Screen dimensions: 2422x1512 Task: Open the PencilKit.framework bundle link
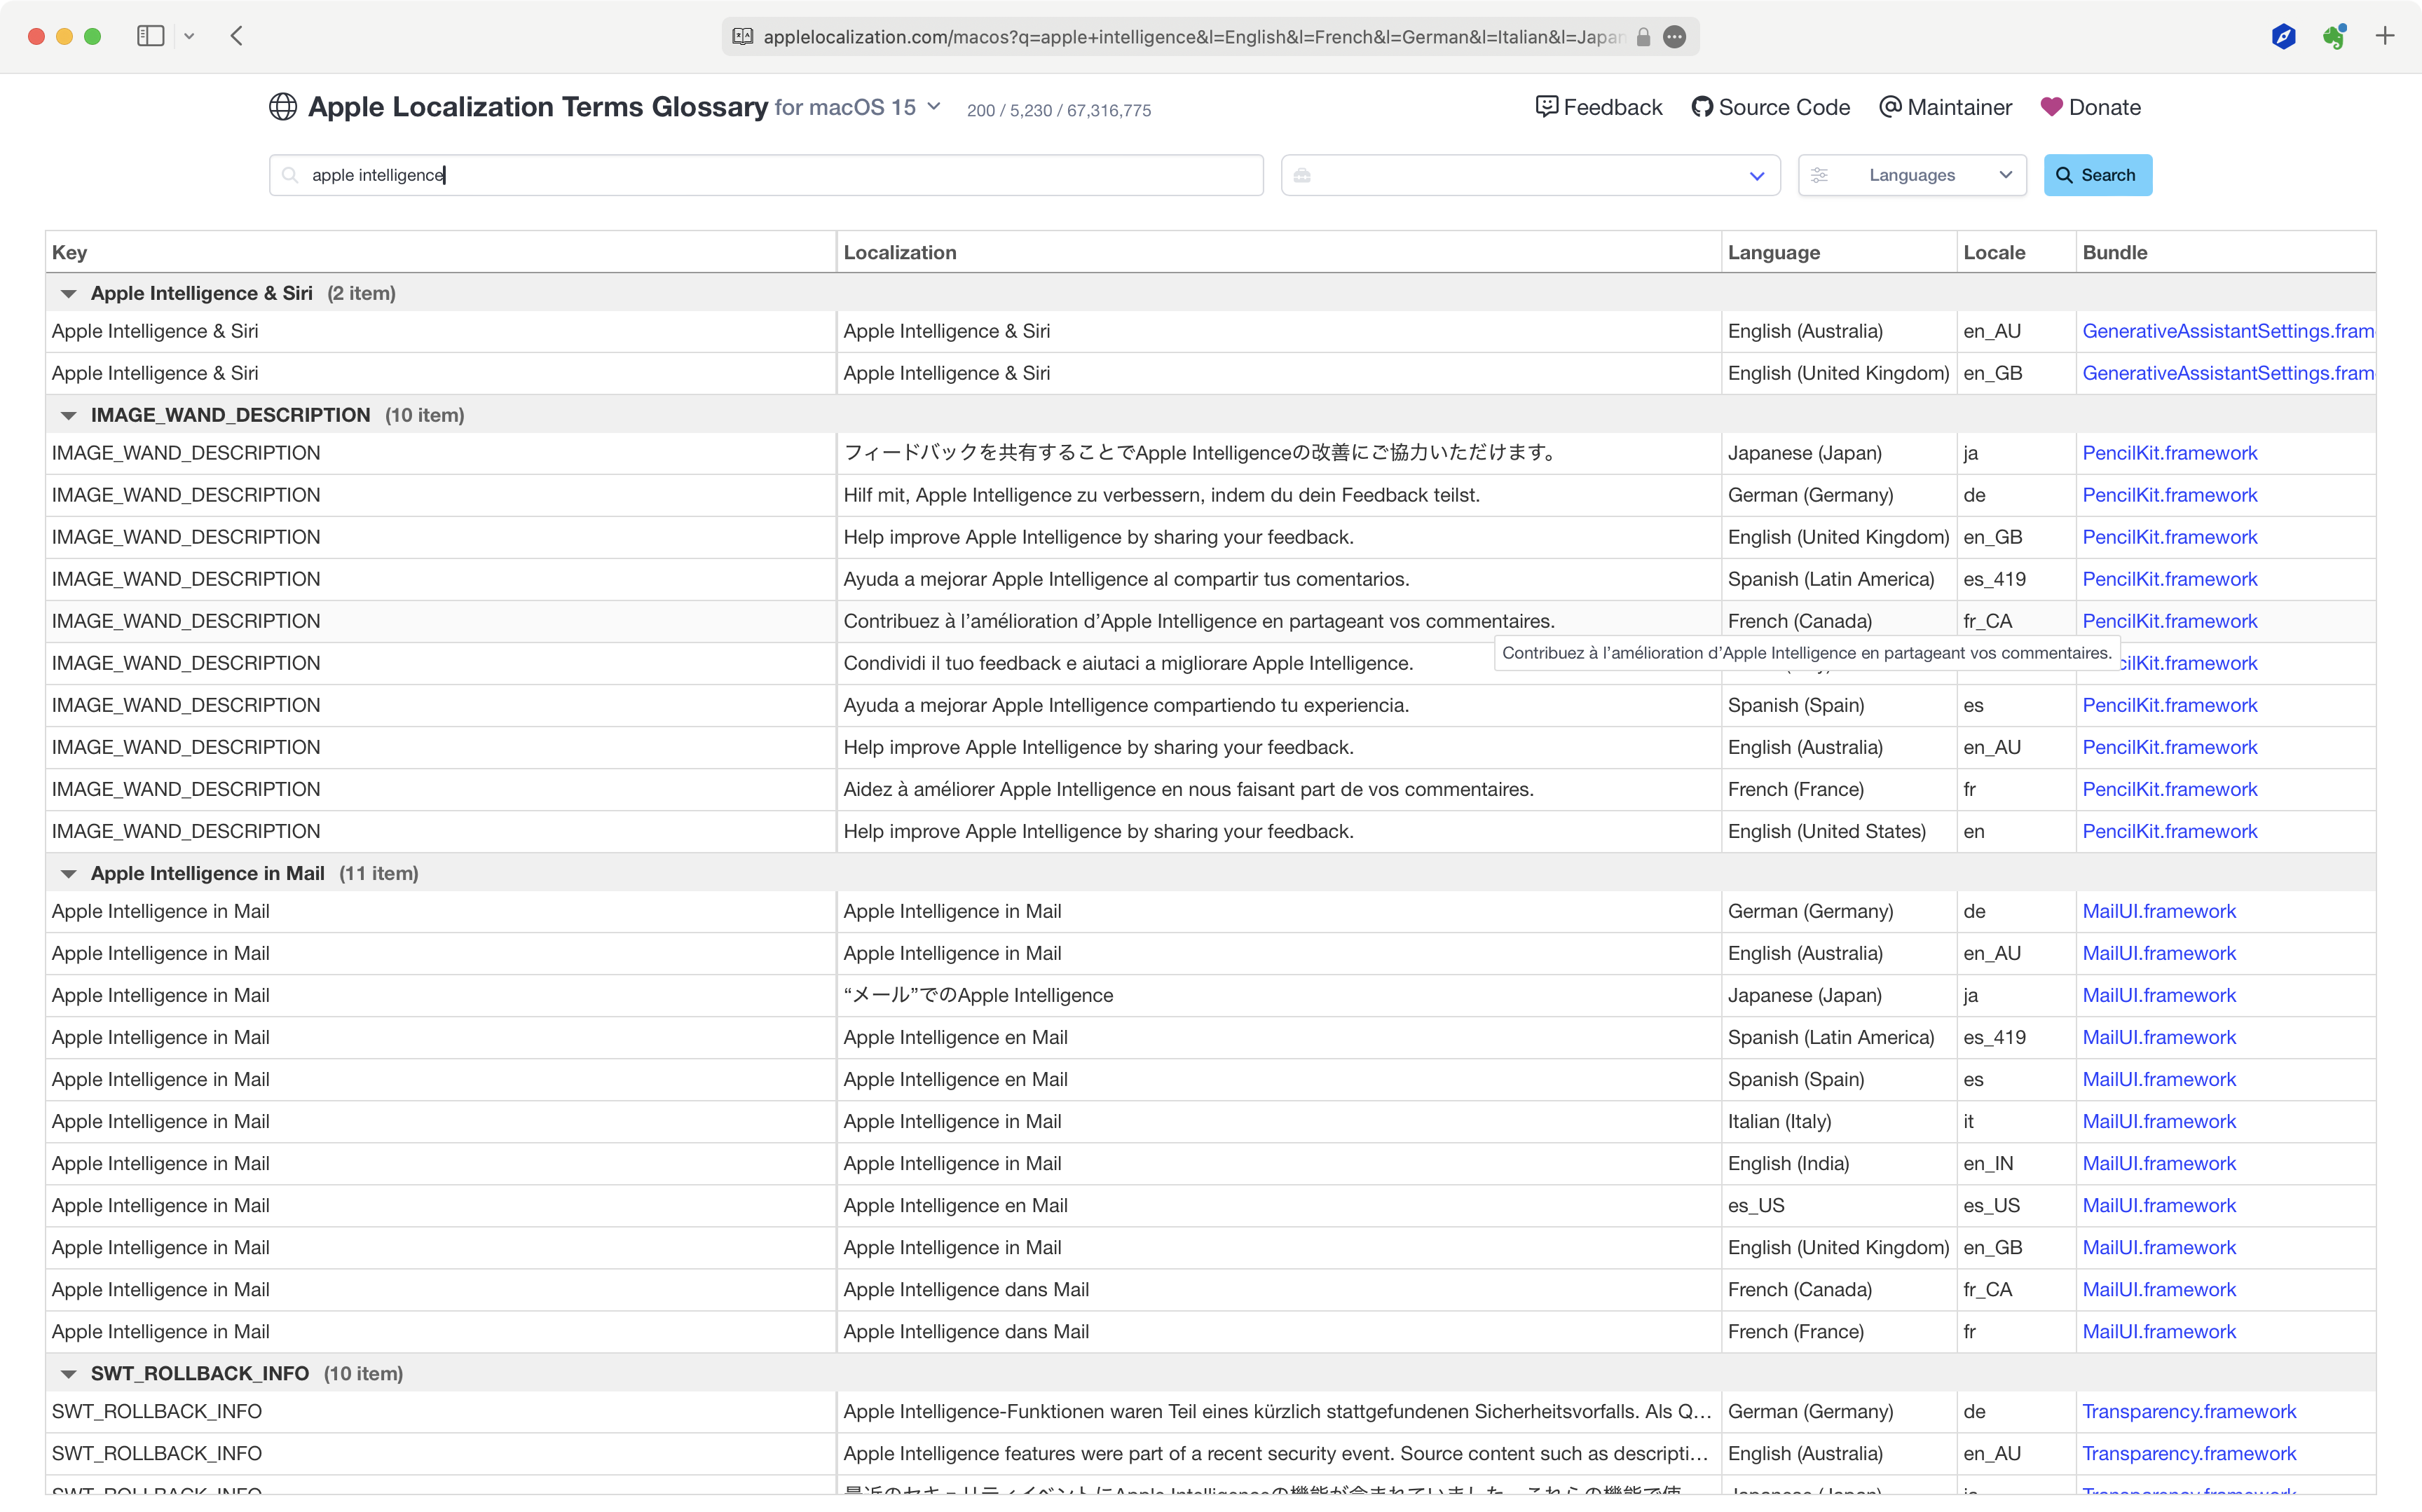pos(2170,453)
